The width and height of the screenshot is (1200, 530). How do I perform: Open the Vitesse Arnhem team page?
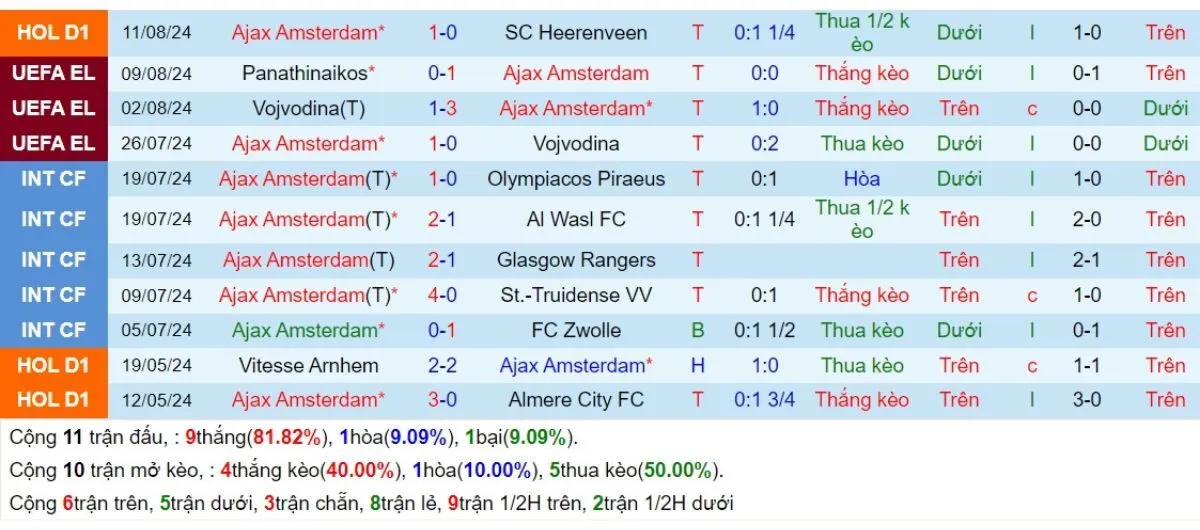[x=308, y=365]
